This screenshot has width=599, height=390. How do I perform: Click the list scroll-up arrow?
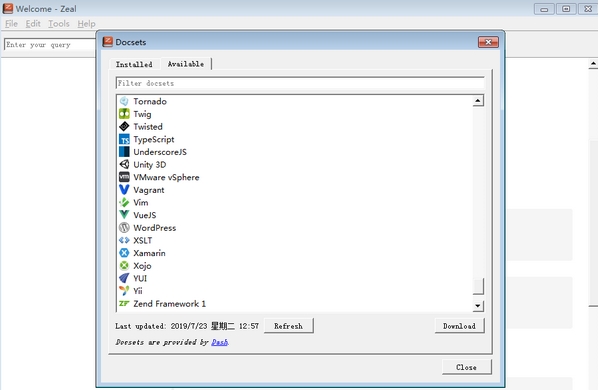point(478,101)
